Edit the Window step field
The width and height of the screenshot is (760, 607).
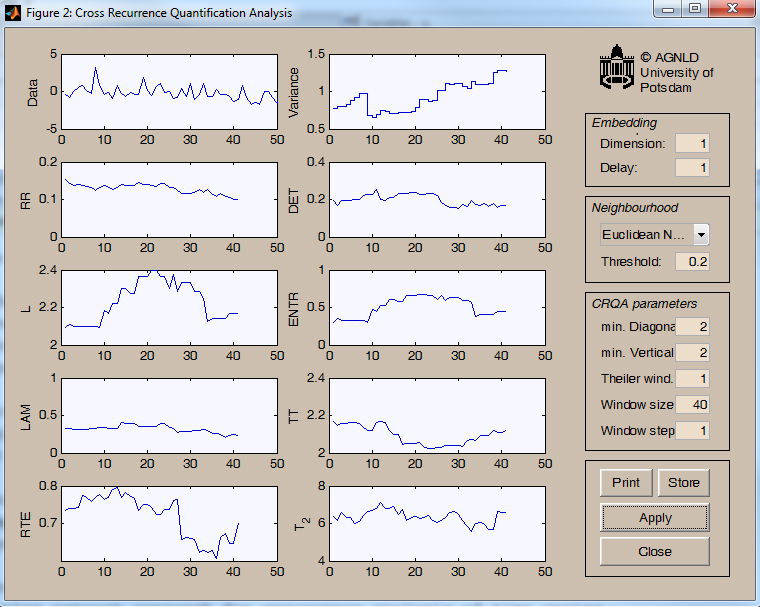click(x=692, y=431)
